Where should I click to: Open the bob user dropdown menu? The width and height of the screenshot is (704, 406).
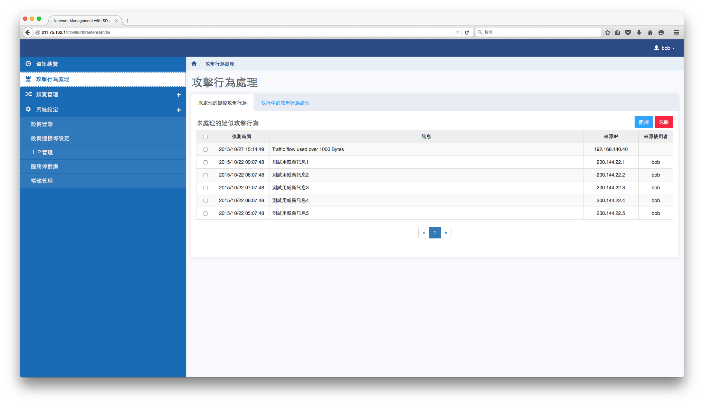tap(664, 48)
